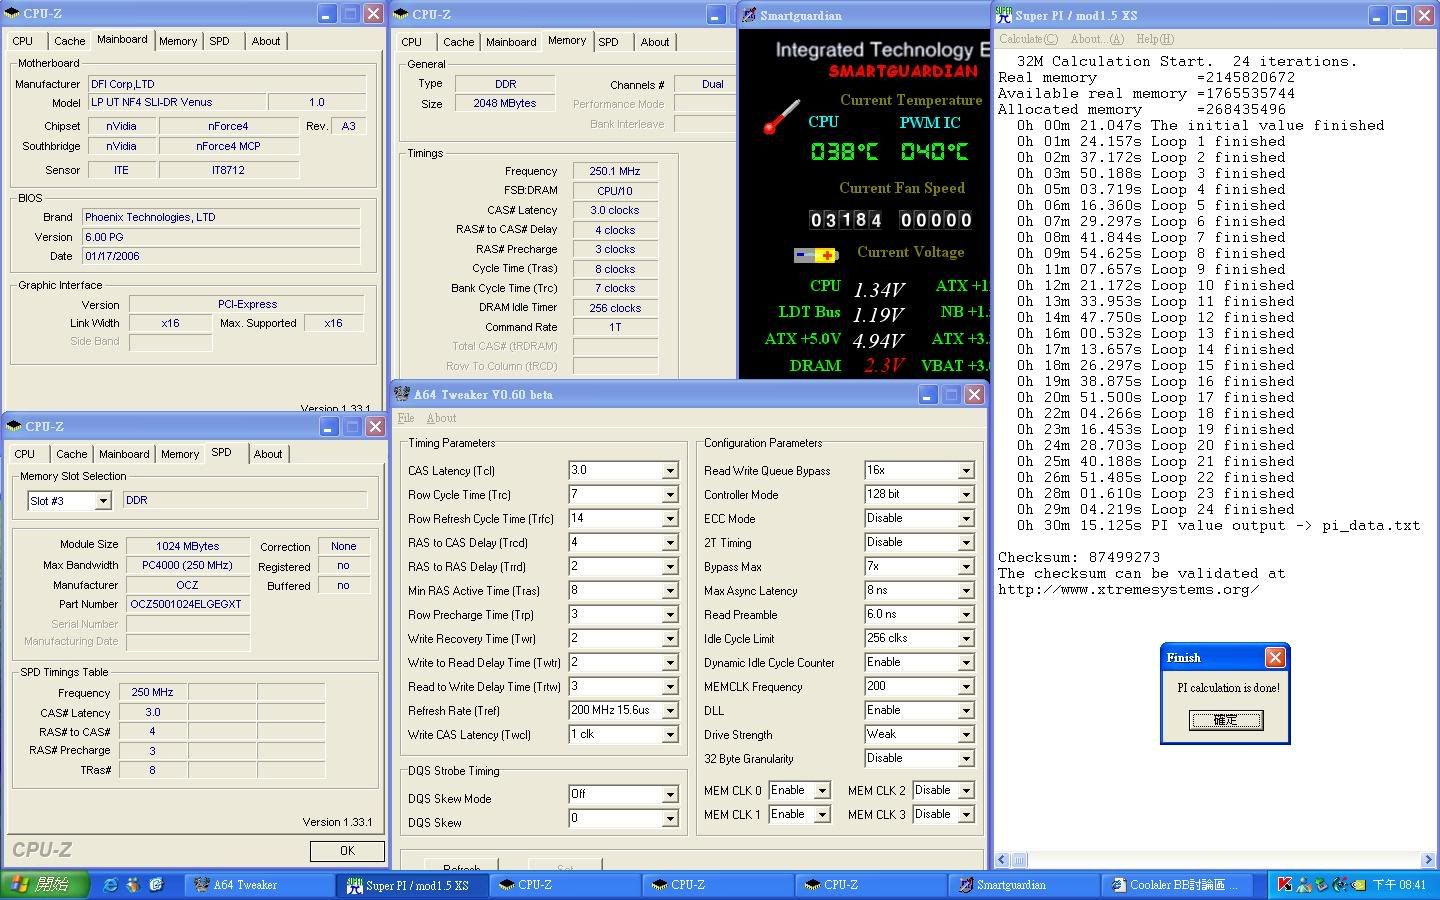The height and width of the screenshot is (900, 1440).
Task: Open Coolaler BB browser taskbar button
Action: [x=1177, y=885]
